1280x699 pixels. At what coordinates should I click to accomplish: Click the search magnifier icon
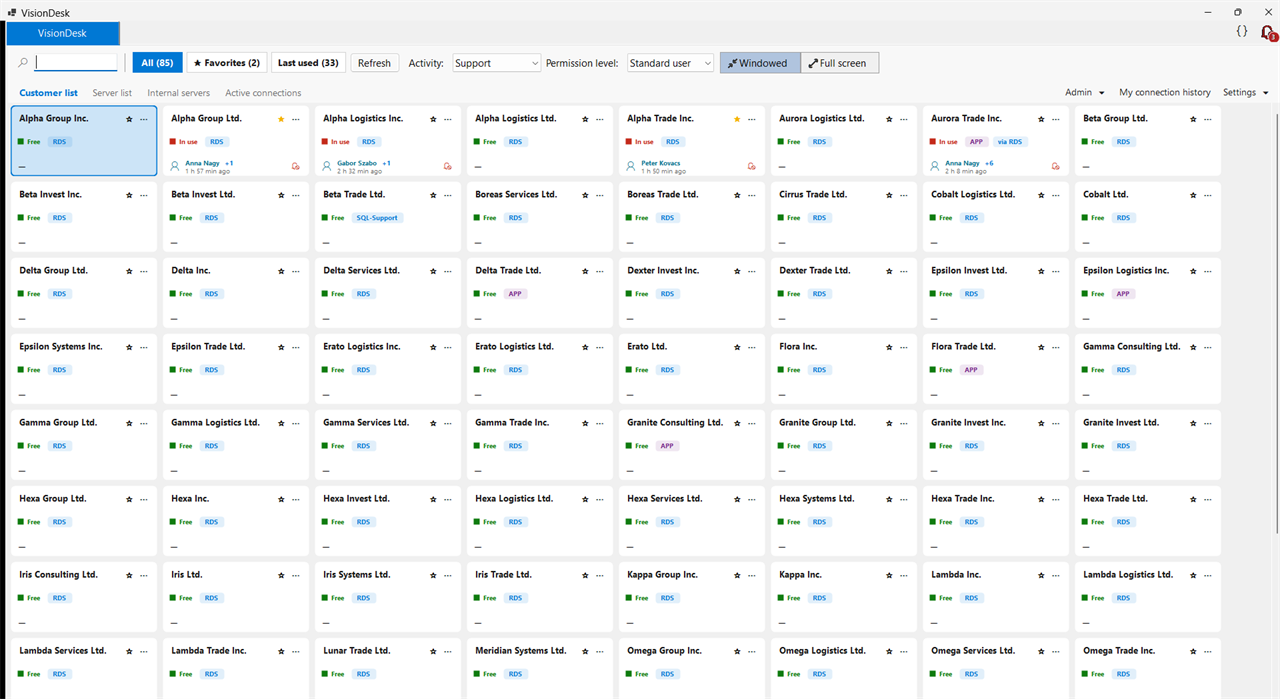click(x=23, y=63)
